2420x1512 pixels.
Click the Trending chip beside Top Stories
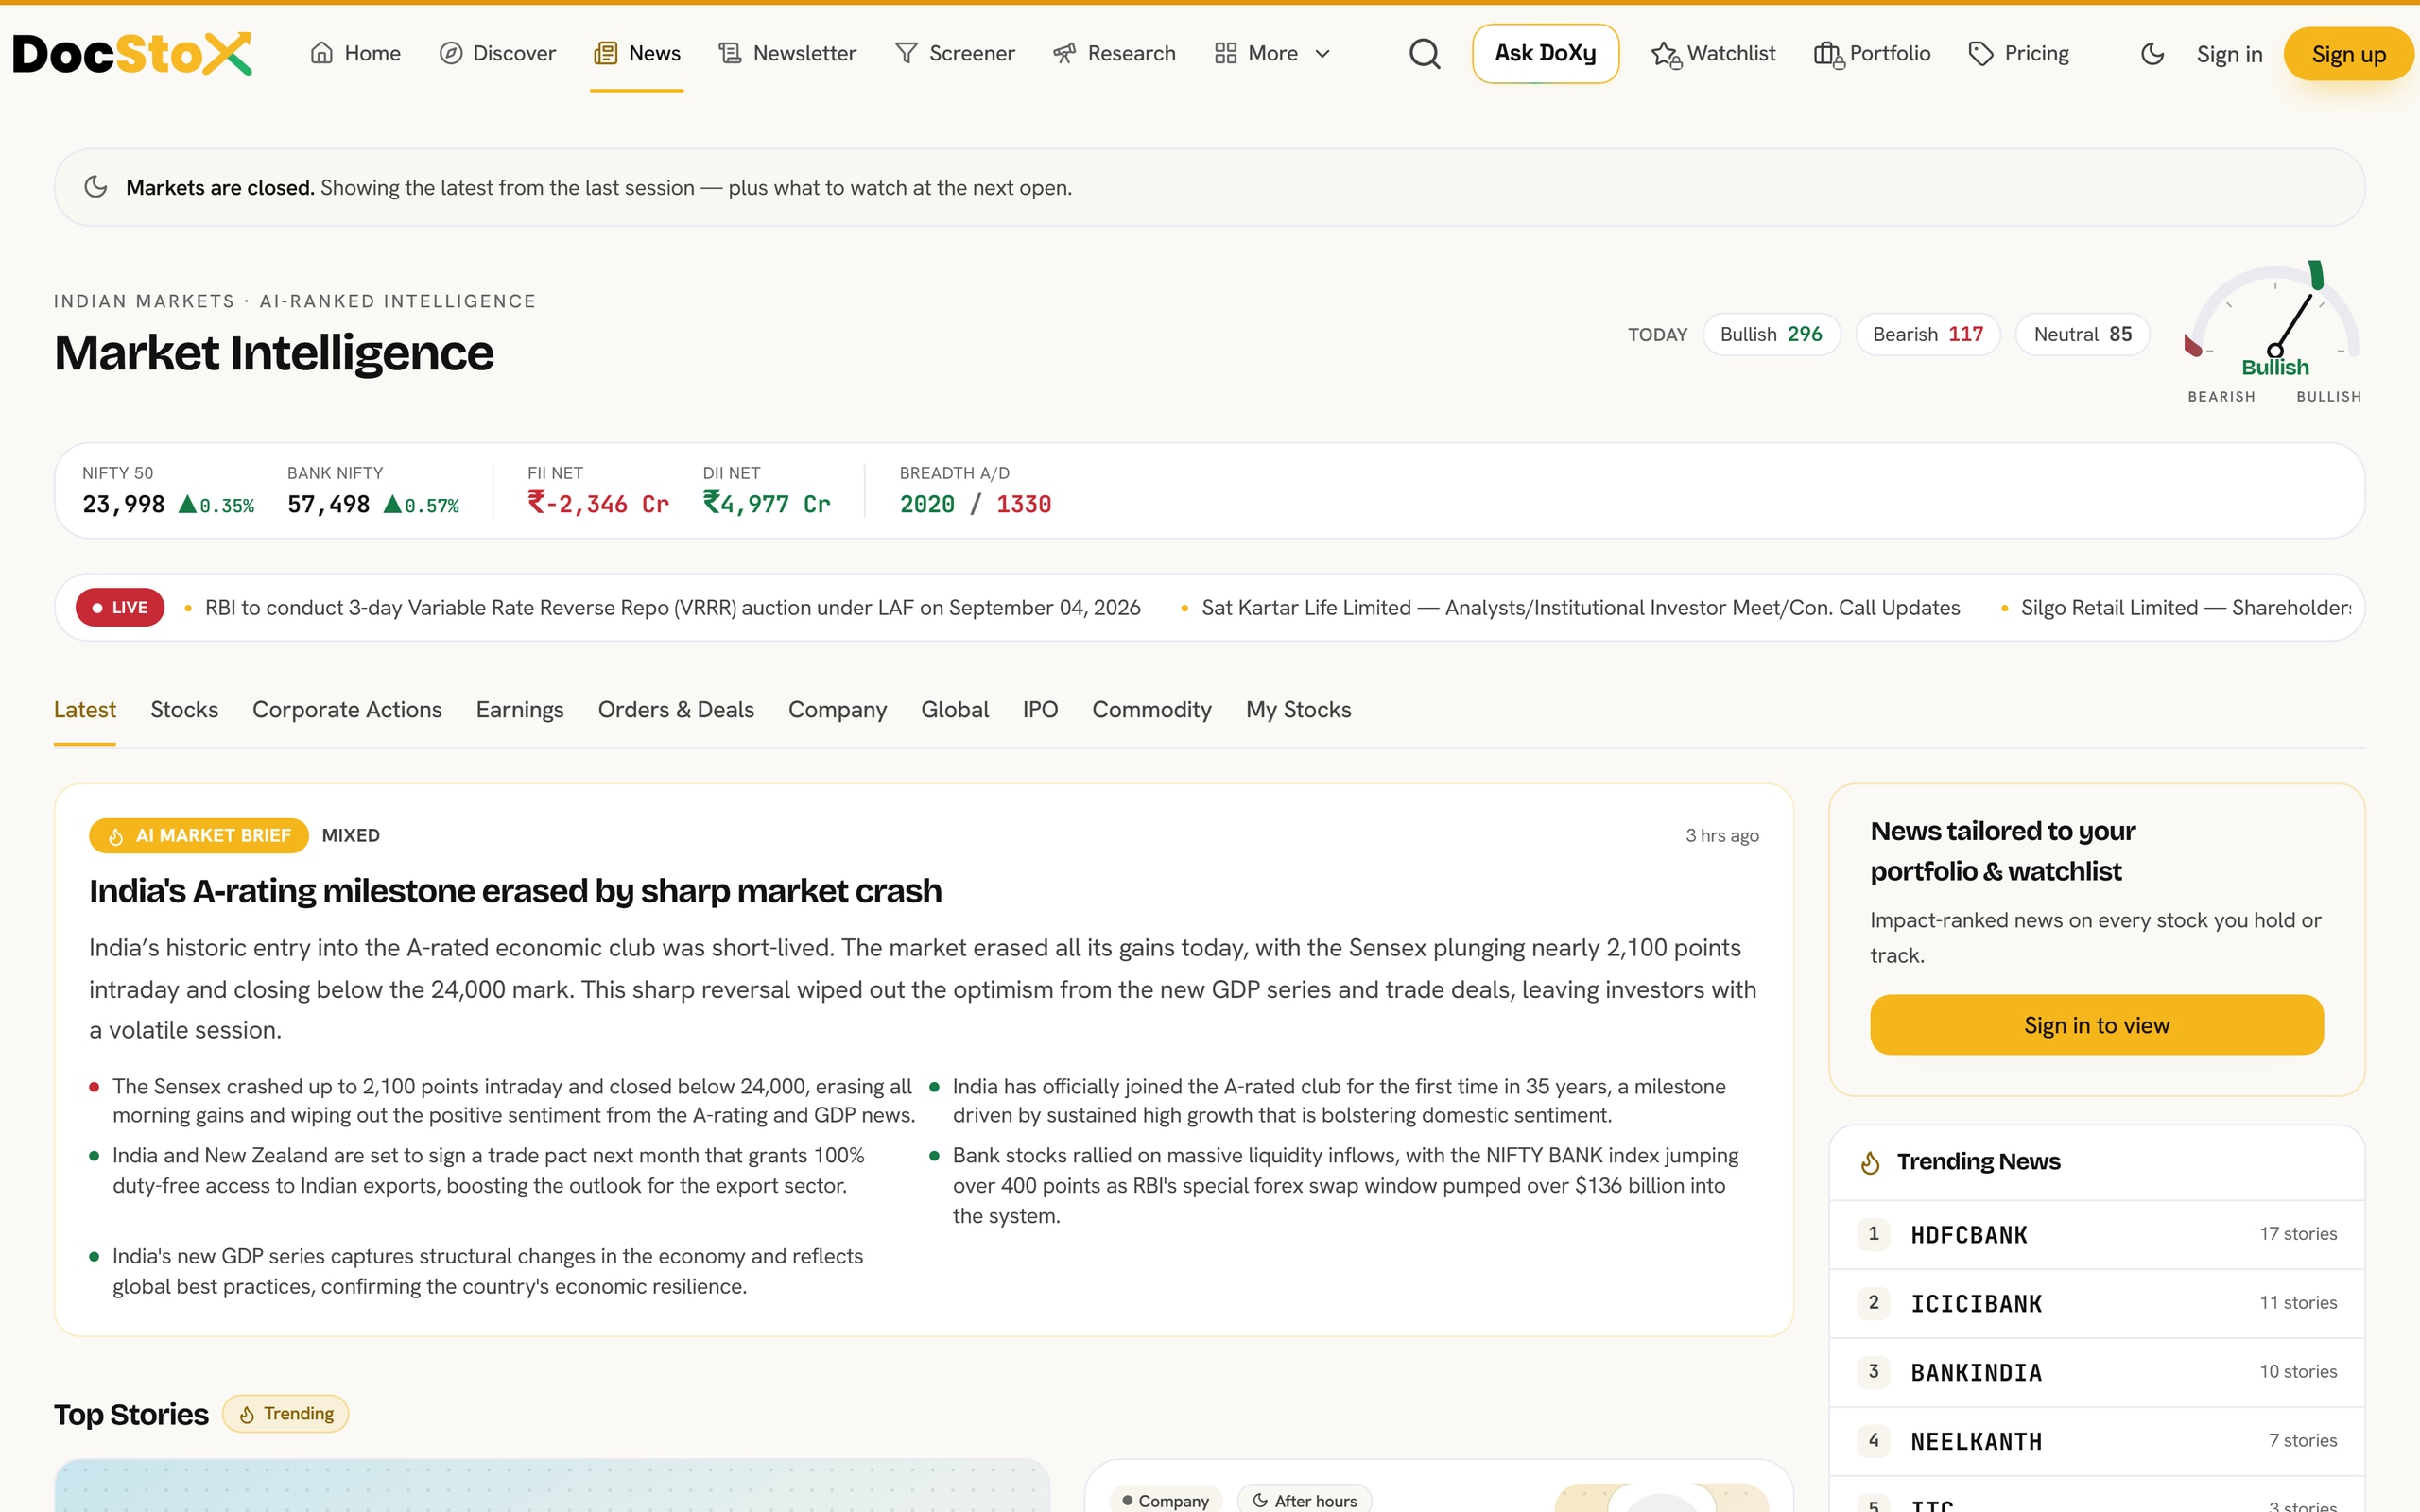(286, 1414)
